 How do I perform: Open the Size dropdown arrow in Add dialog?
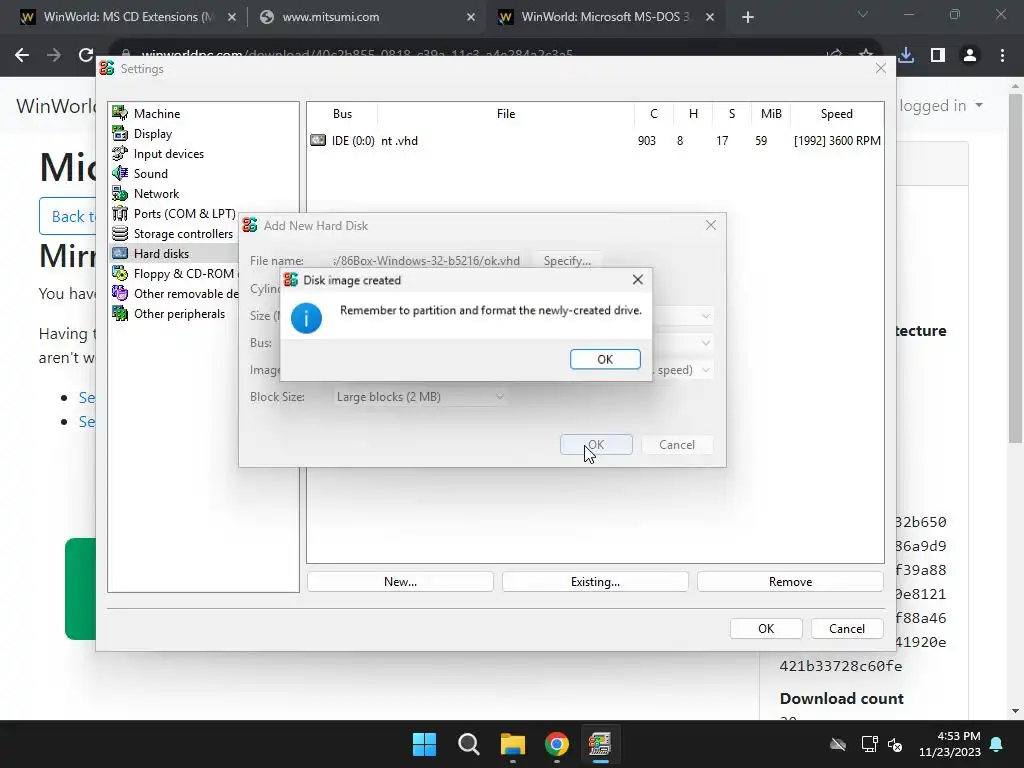(x=705, y=316)
